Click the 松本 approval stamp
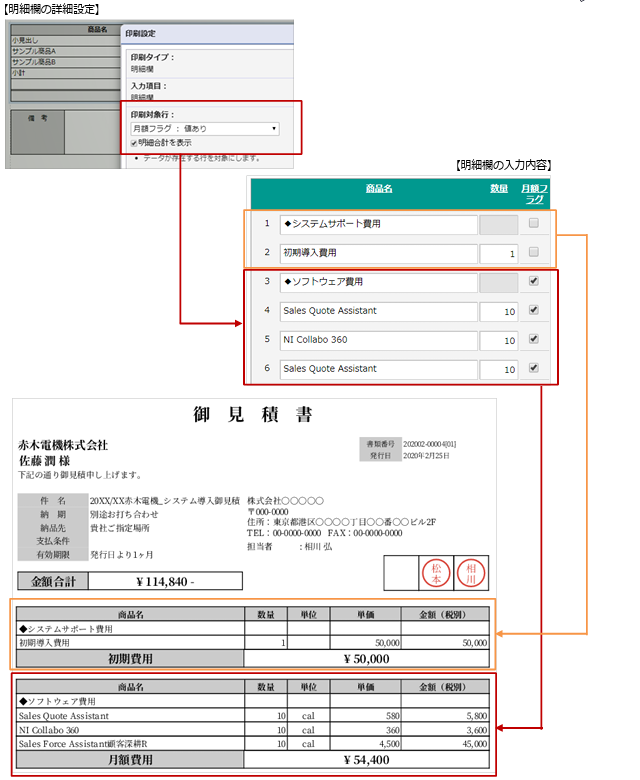Image resolution: width=640 pixels, height=780 pixels. click(436, 573)
